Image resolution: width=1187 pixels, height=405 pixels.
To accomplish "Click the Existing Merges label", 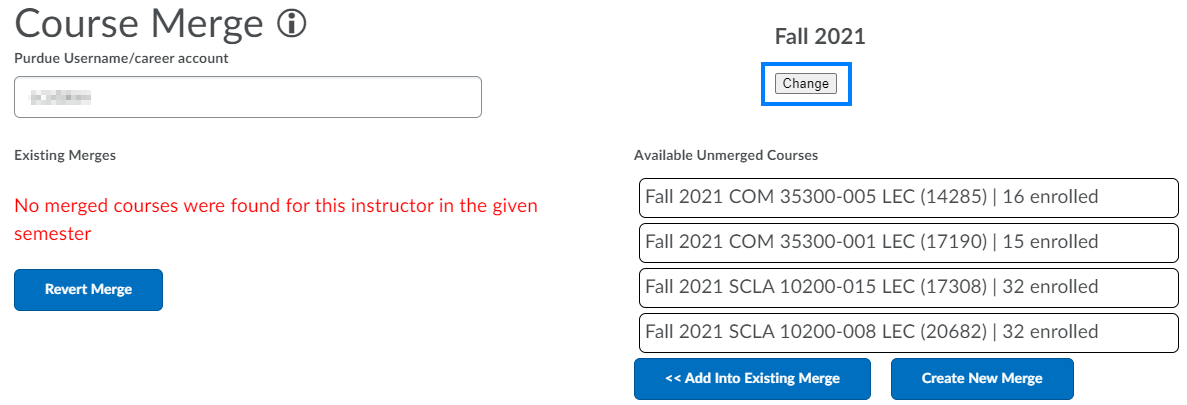I will (x=65, y=155).
